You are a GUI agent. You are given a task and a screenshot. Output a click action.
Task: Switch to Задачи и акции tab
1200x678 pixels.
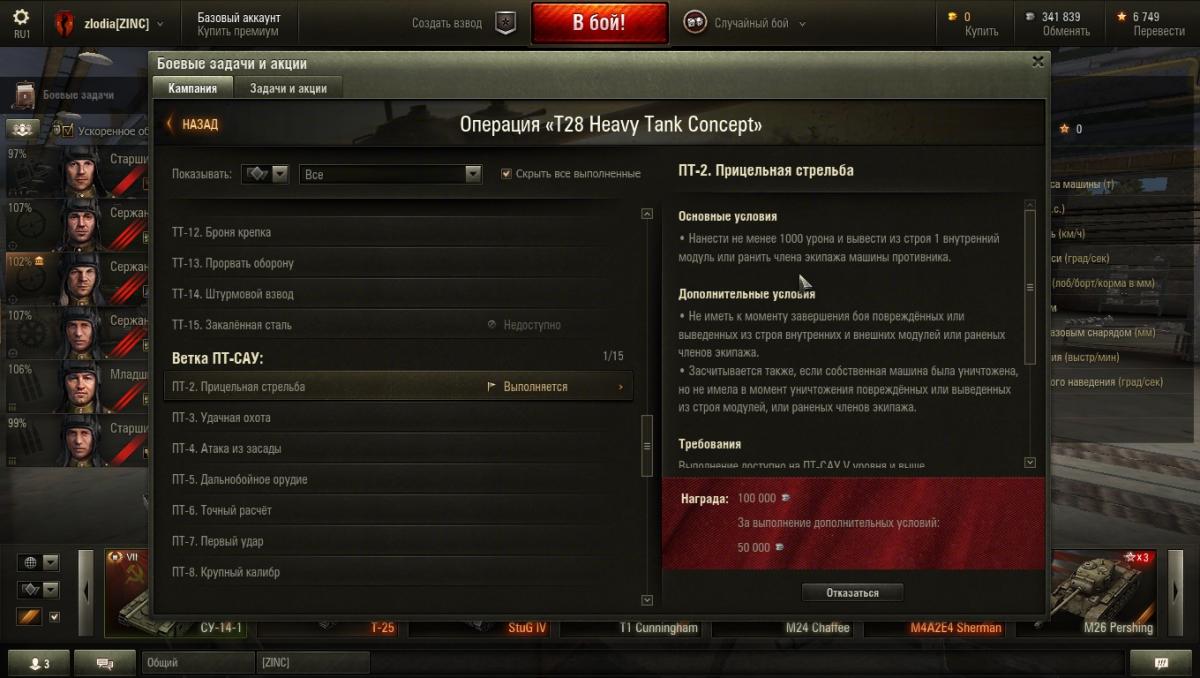click(288, 88)
